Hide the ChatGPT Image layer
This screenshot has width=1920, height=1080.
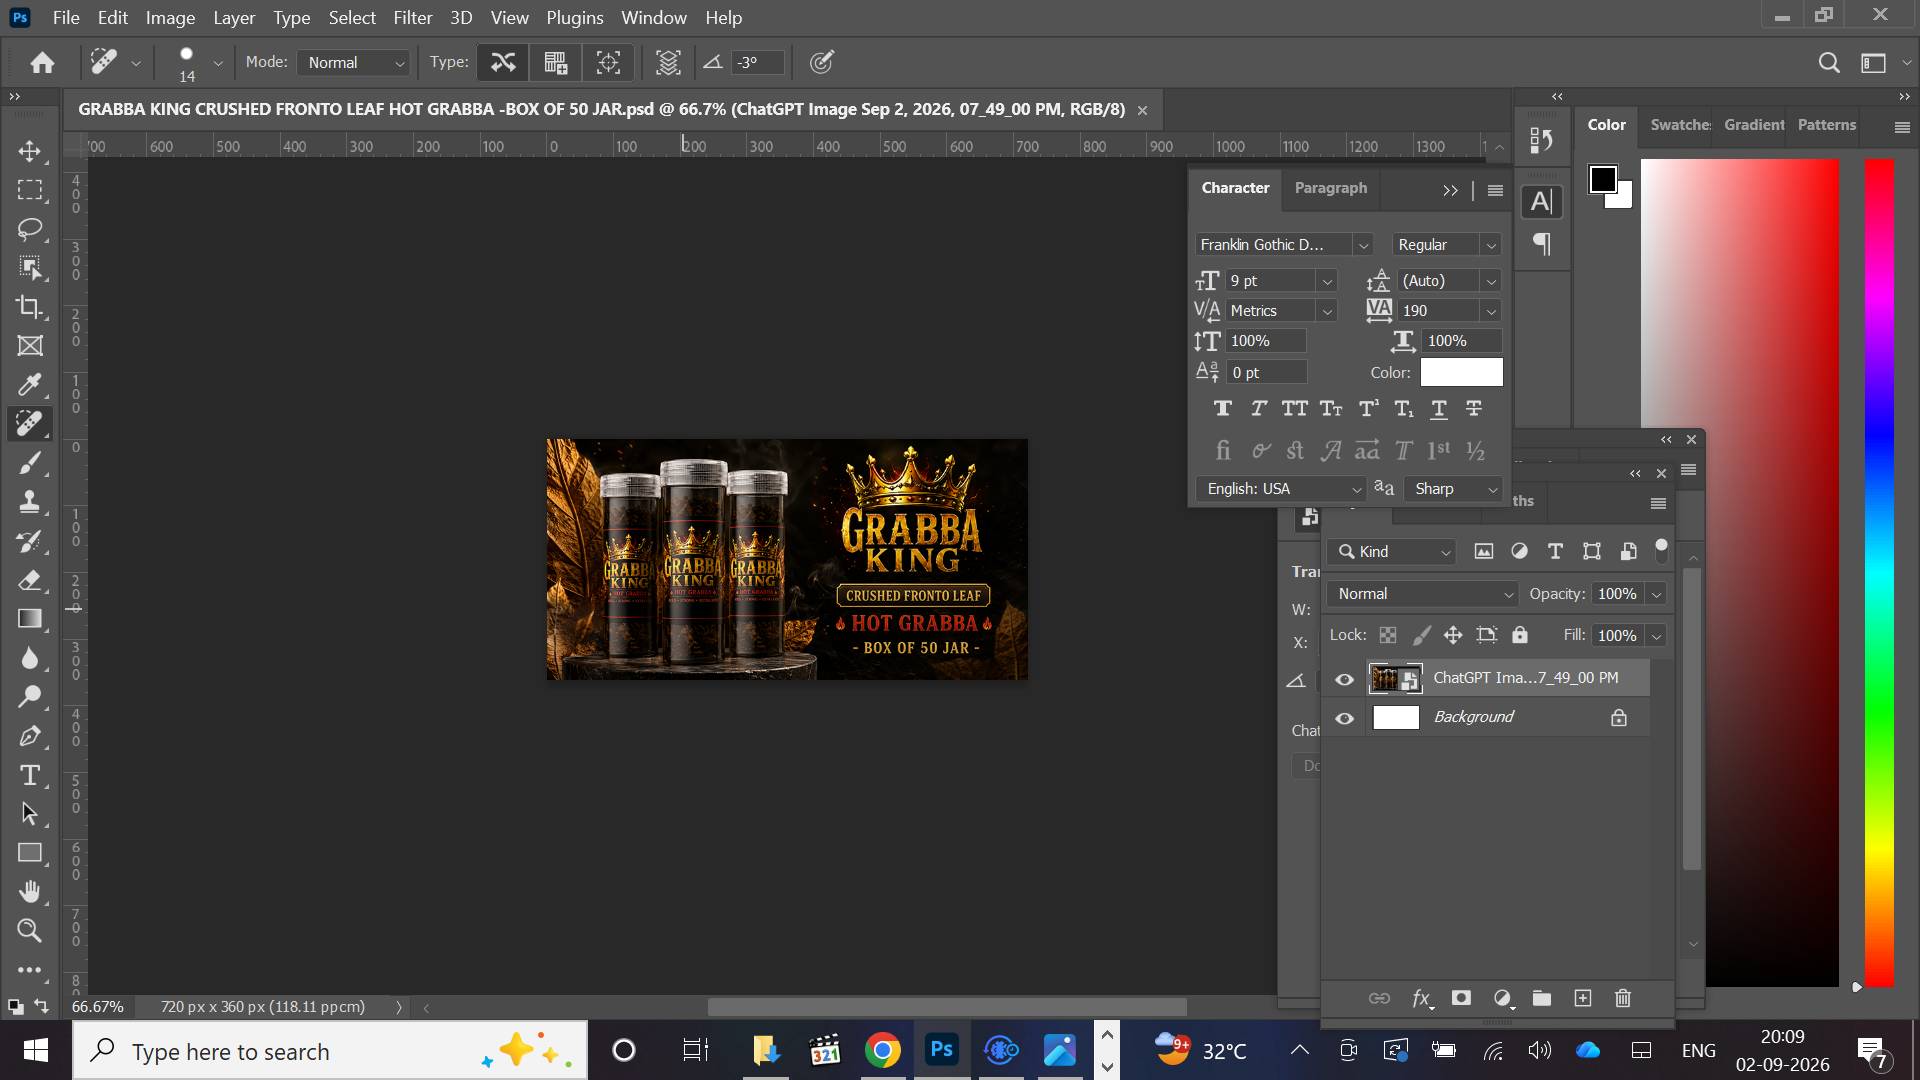click(1344, 679)
